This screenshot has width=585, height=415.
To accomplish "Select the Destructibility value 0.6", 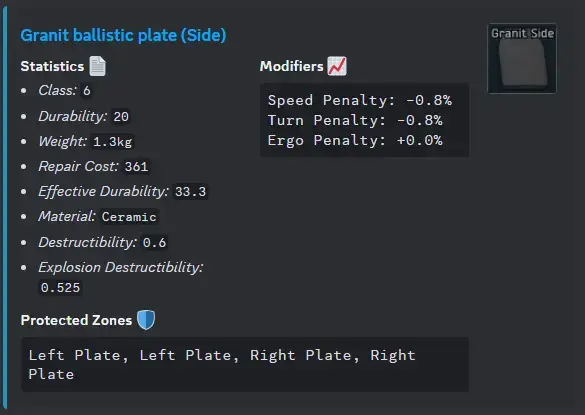I will click(154, 243).
